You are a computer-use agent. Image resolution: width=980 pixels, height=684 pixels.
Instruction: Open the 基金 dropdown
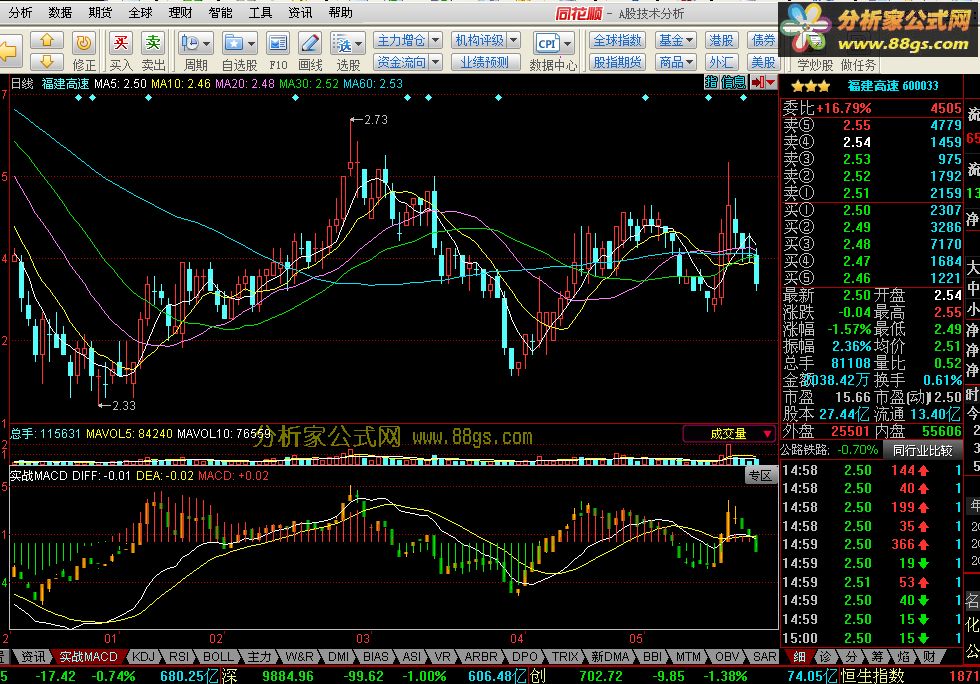pos(676,41)
